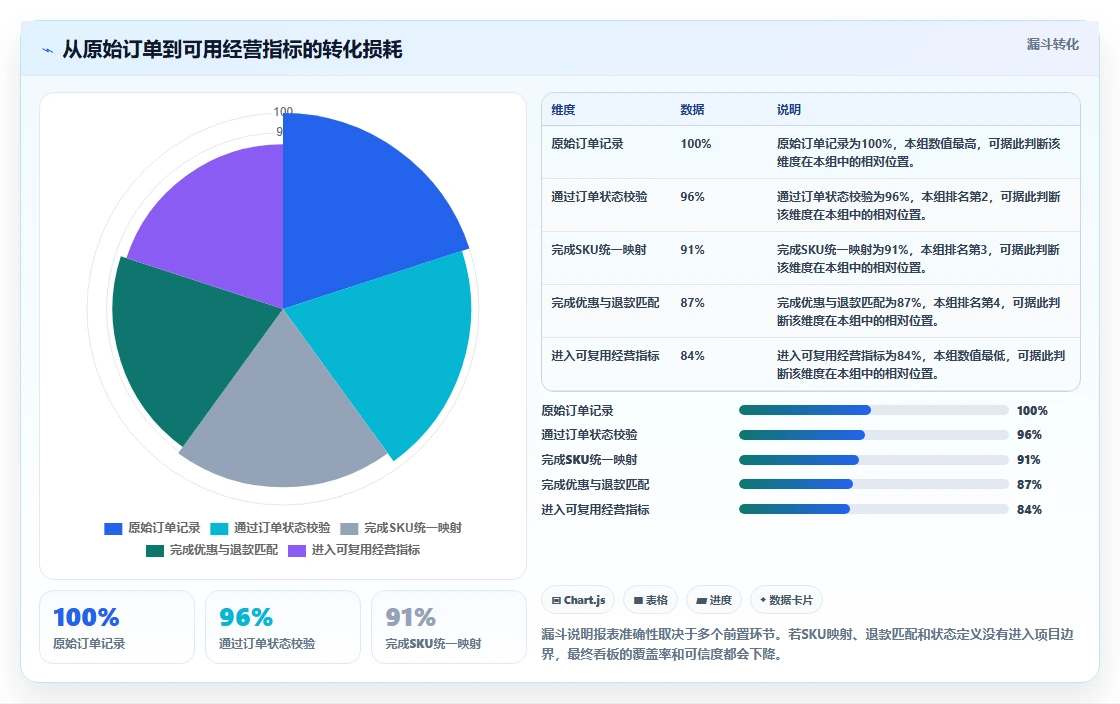Click the 完成优惠与退款匹配 progress bar
The width and height of the screenshot is (1120, 704).
click(874, 484)
